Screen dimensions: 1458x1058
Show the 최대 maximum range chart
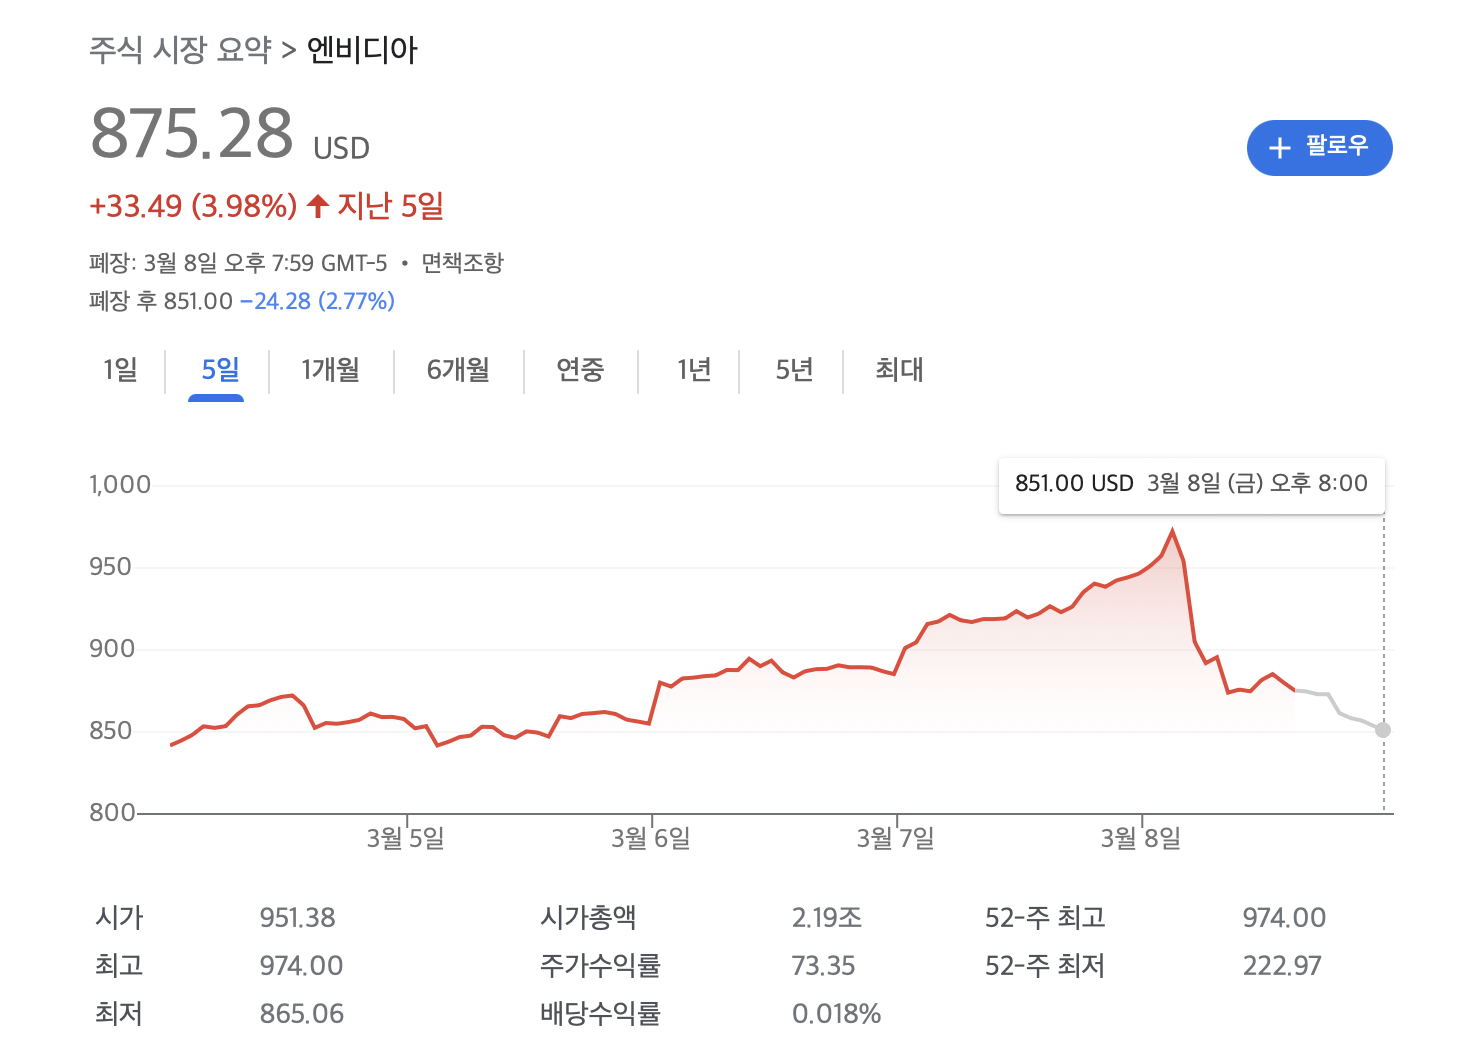point(899,370)
